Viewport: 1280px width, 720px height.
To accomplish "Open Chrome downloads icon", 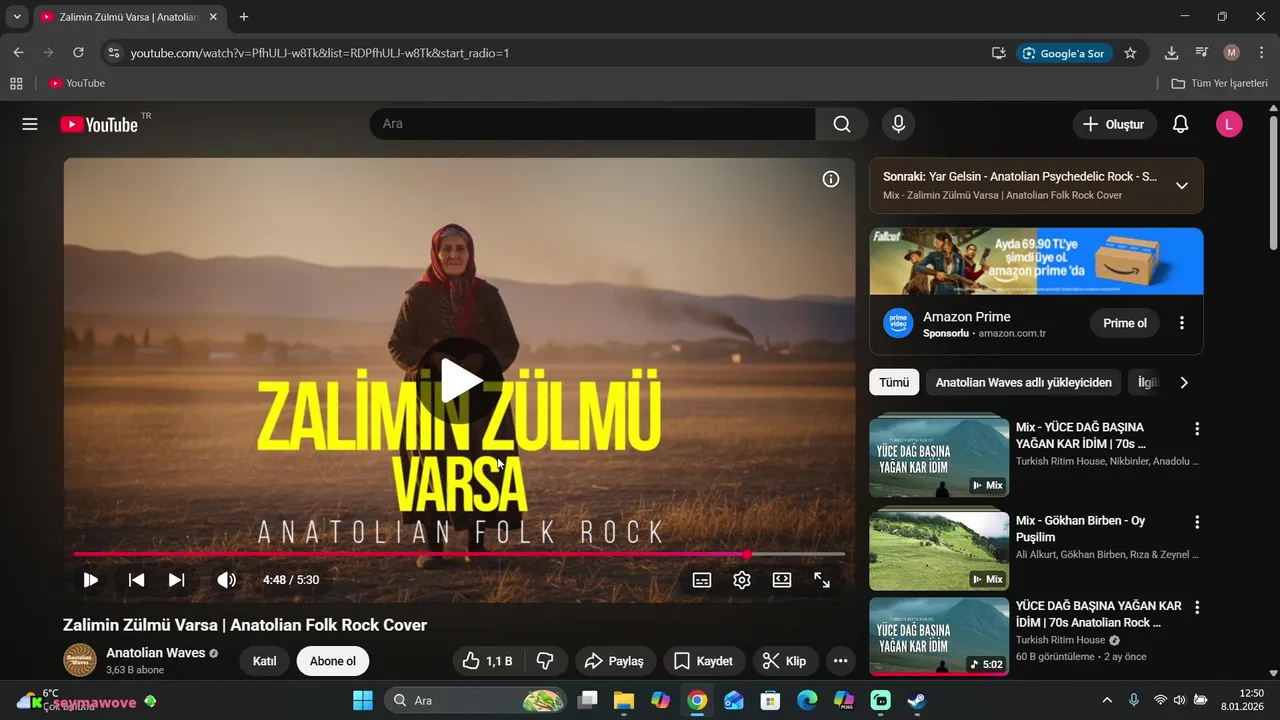I will tap(1171, 53).
